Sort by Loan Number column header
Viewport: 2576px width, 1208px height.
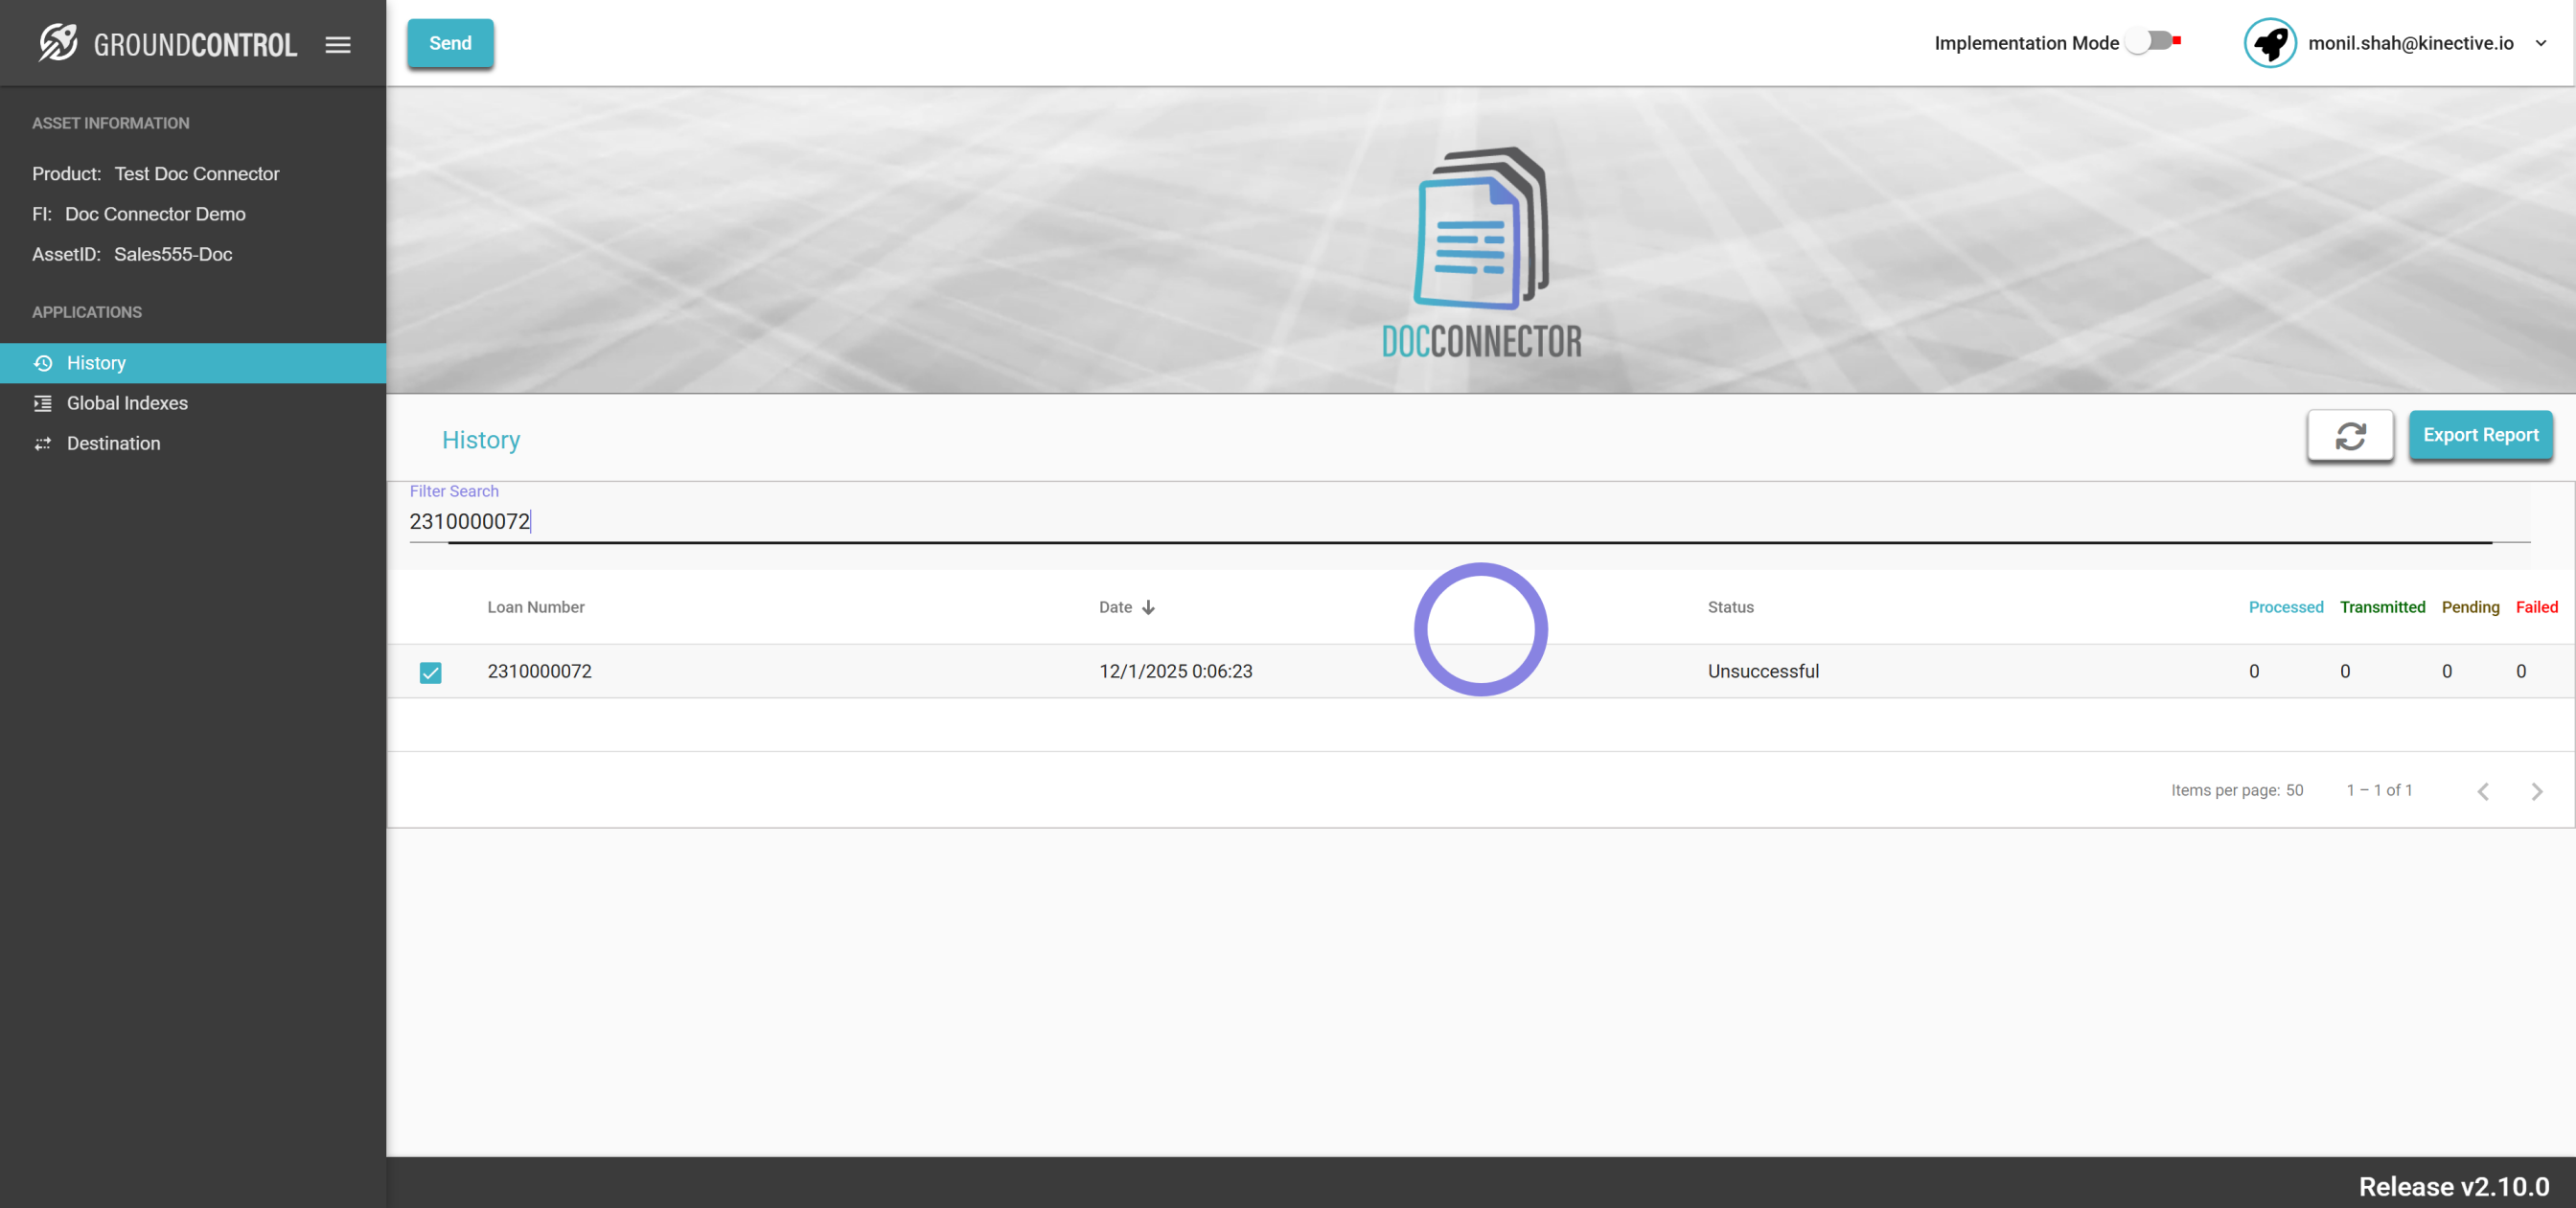tap(535, 607)
